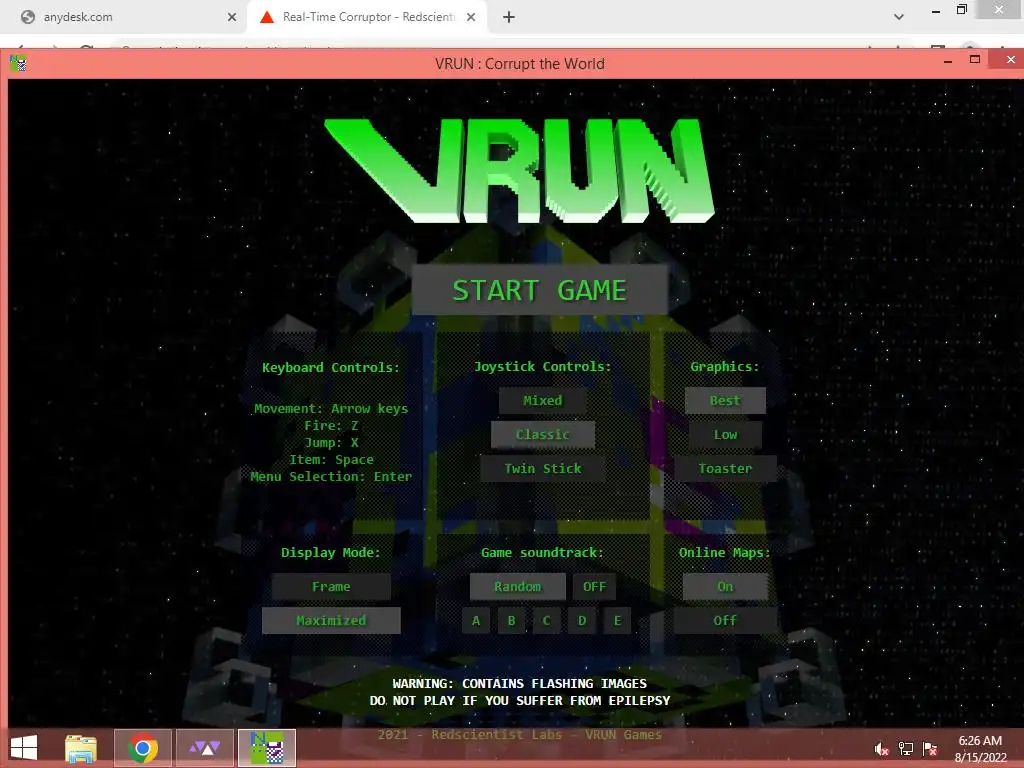Open a new browser tab

coord(509,17)
